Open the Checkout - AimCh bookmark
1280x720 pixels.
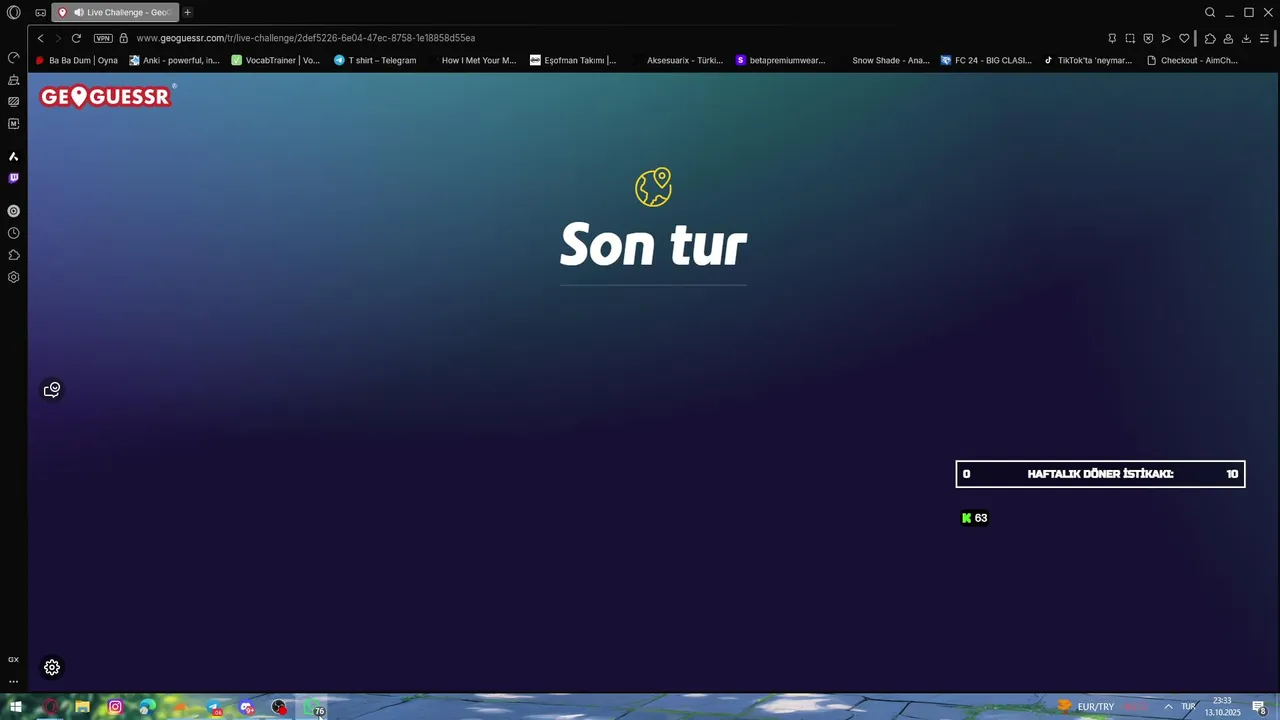(1191, 60)
